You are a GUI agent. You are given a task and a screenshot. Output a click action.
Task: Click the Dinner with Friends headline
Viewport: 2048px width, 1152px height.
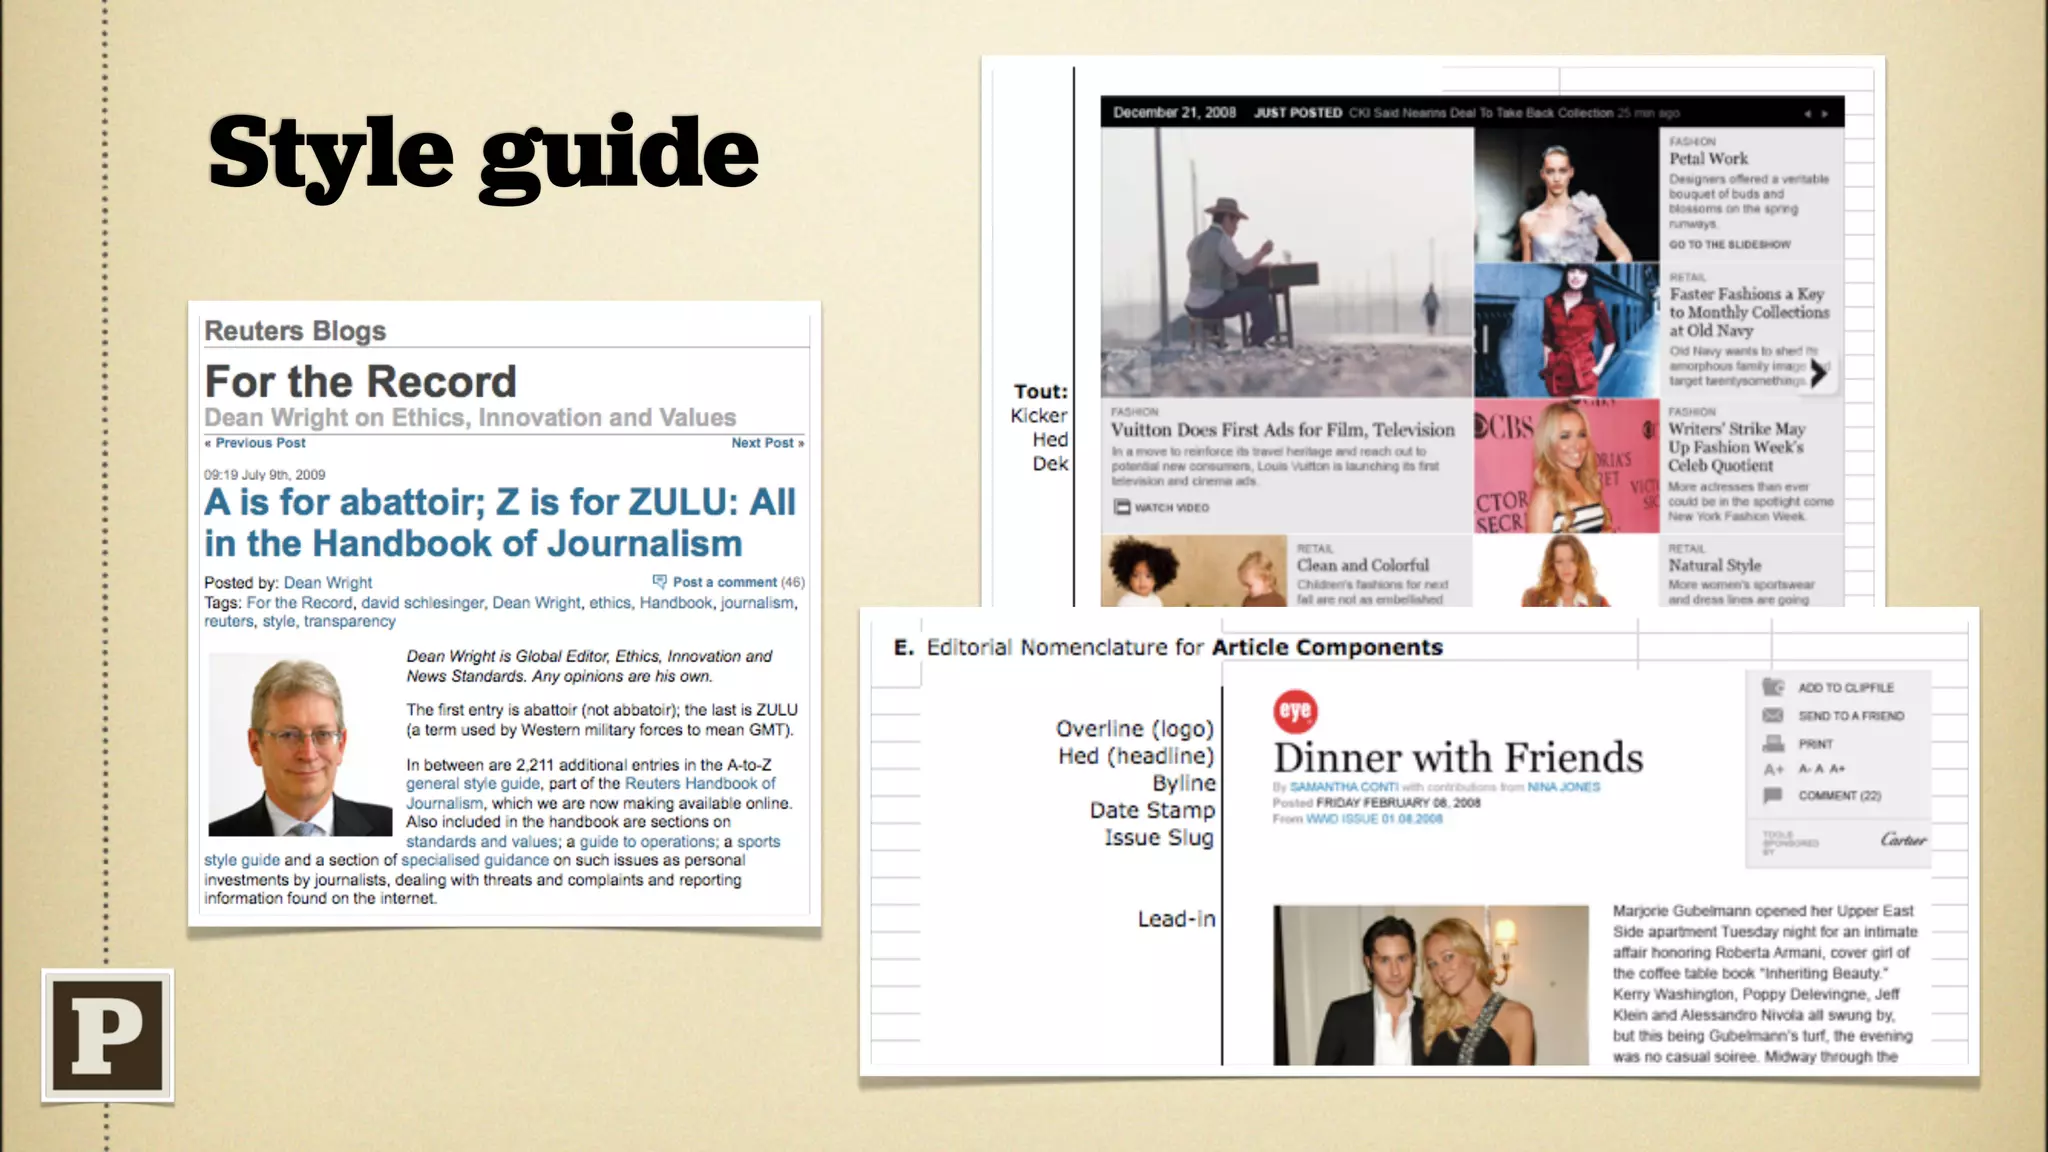pos(1458,758)
